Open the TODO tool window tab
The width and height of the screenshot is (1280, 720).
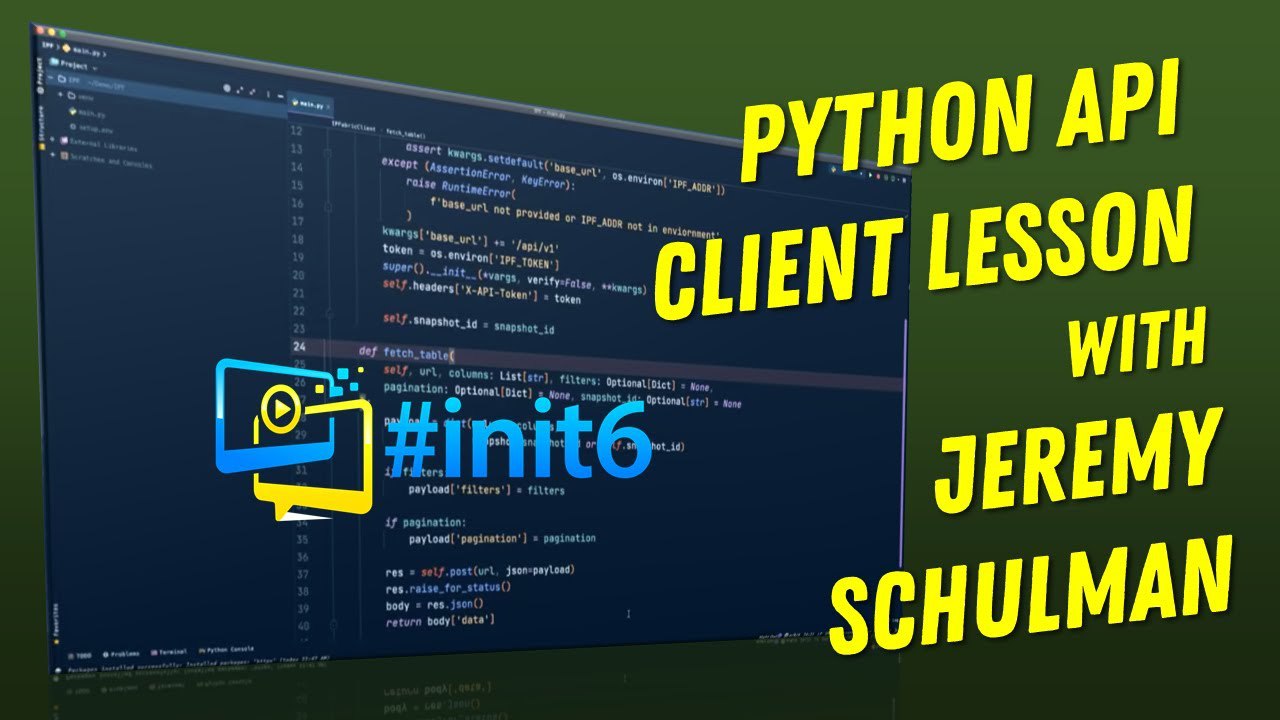80,655
